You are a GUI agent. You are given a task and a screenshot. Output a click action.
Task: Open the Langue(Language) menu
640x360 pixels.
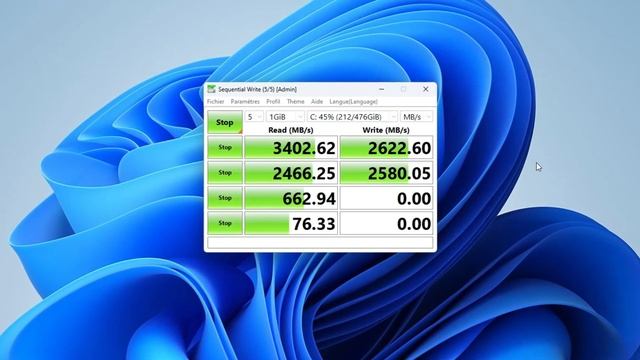pyautogui.click(x=353, y=101)
